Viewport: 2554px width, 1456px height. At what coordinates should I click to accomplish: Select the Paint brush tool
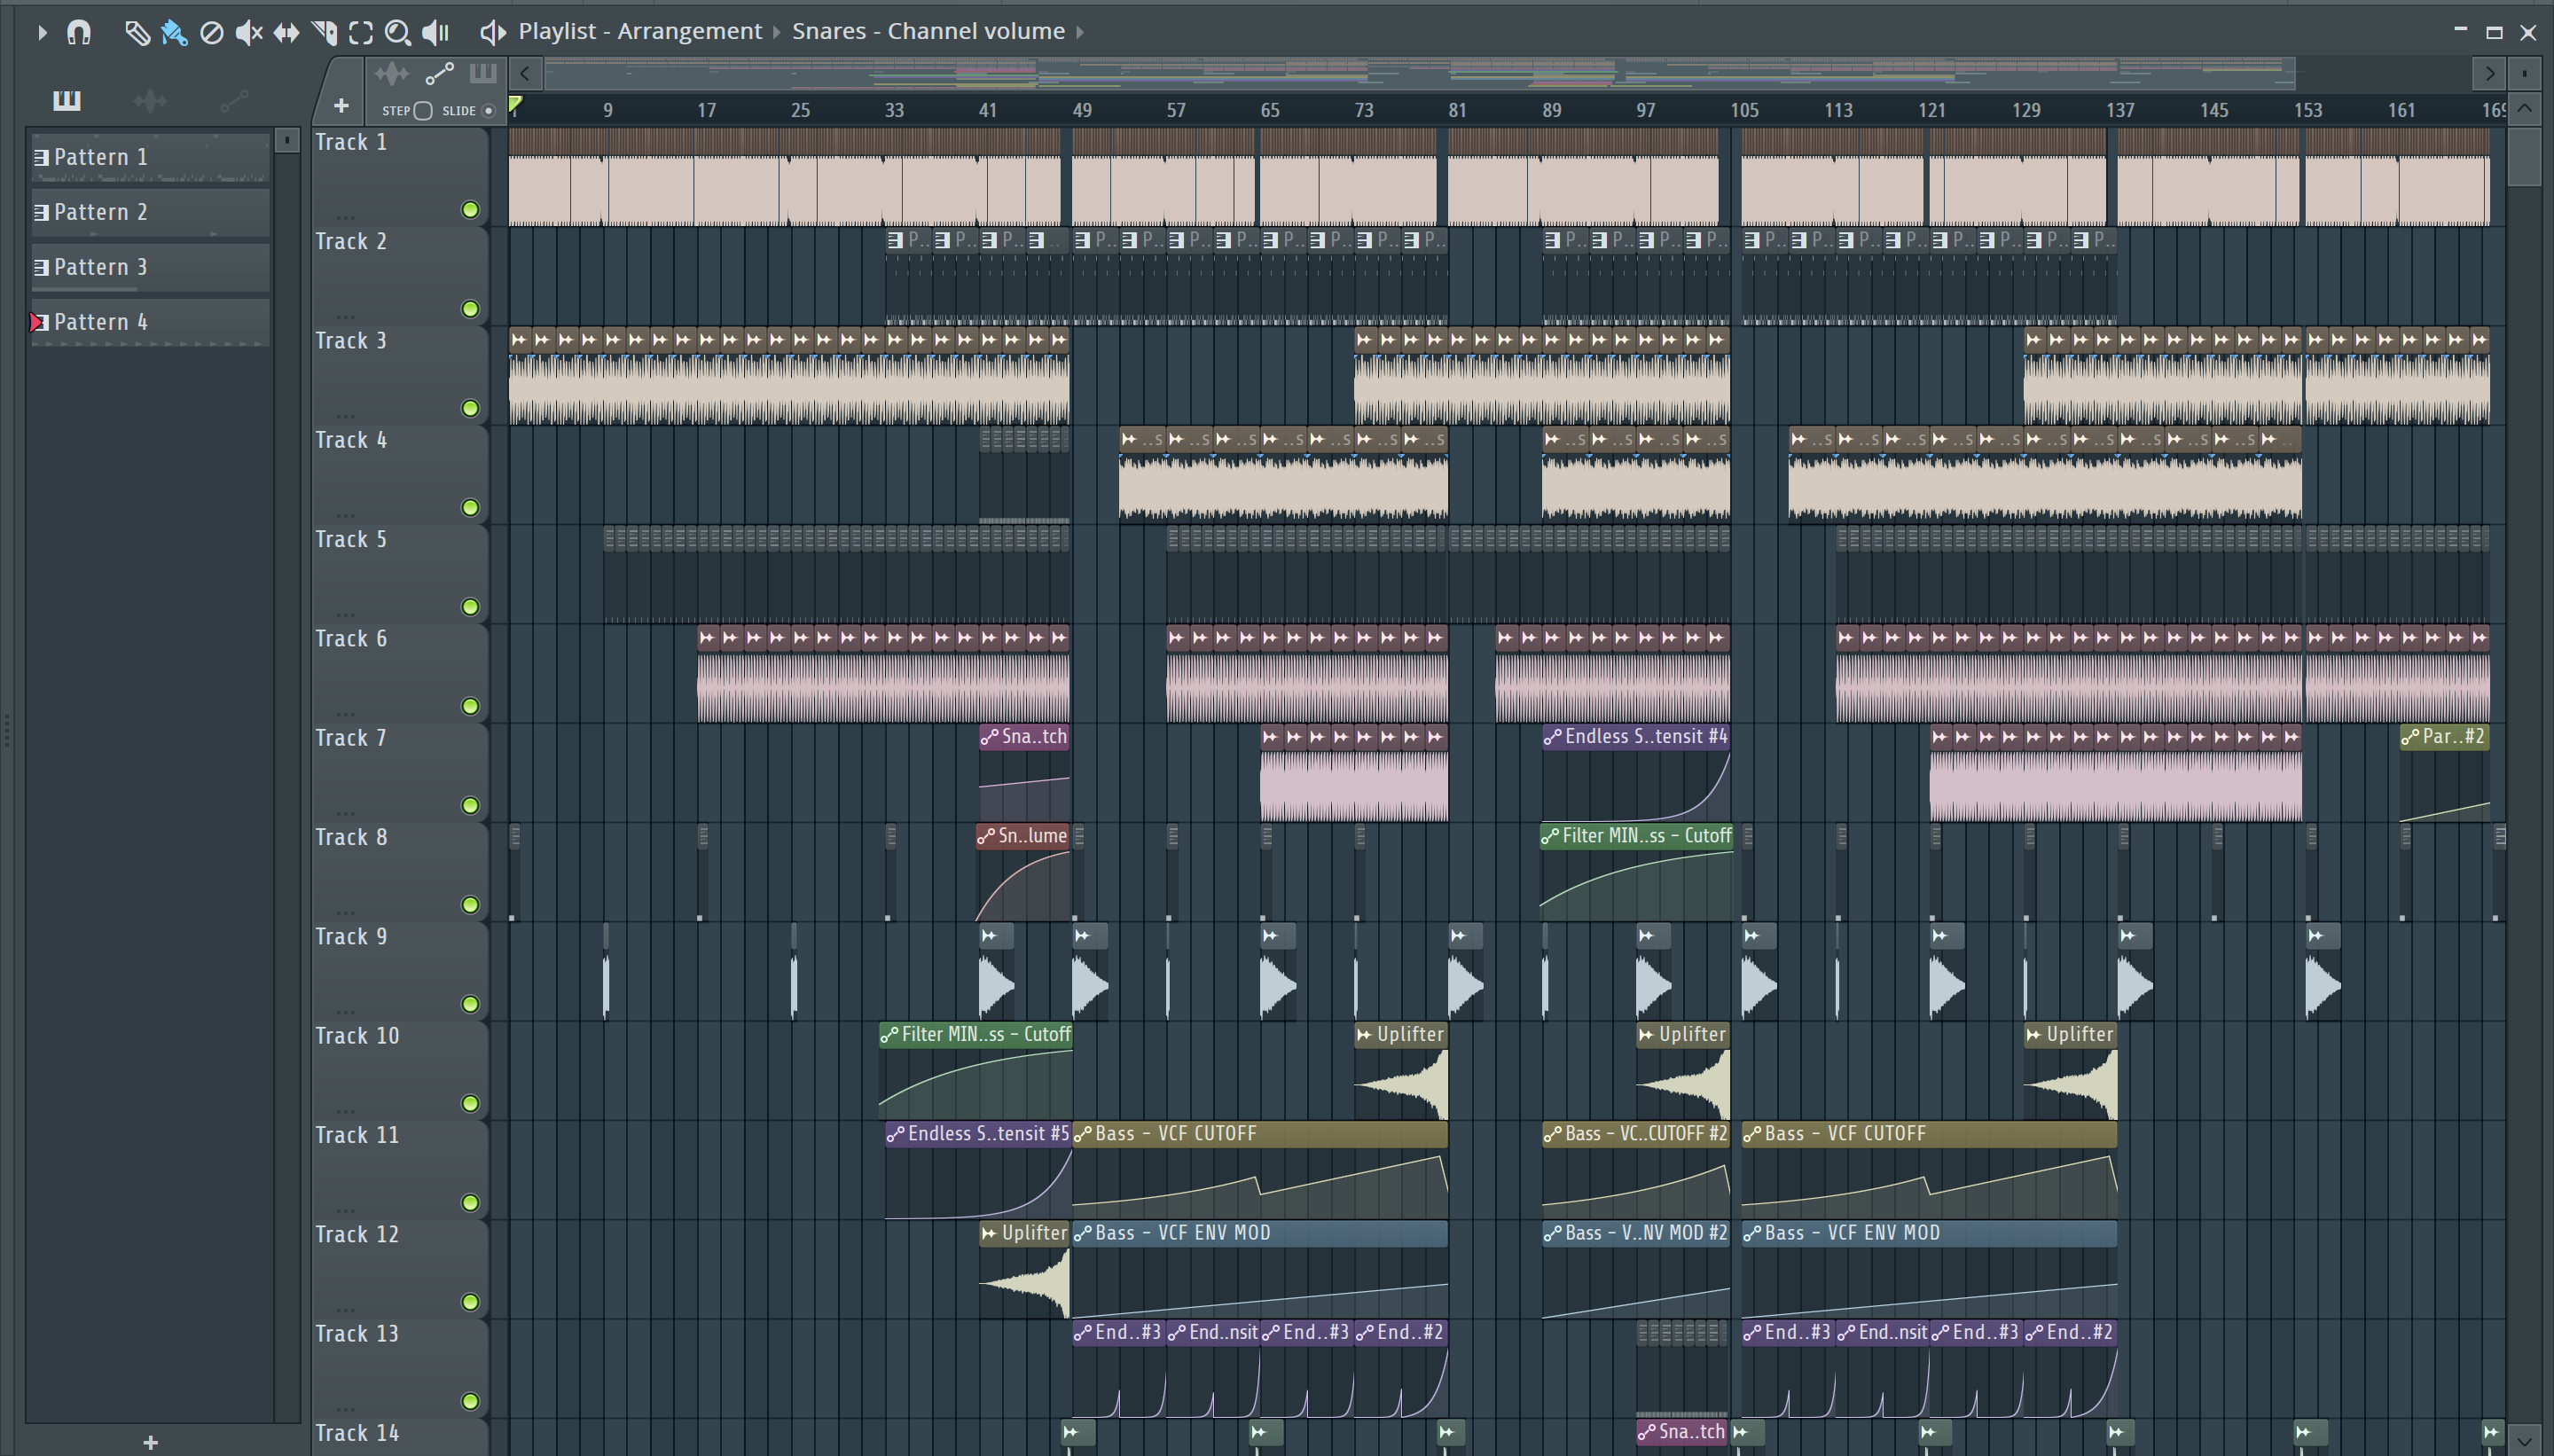click(x=174, y=33)
